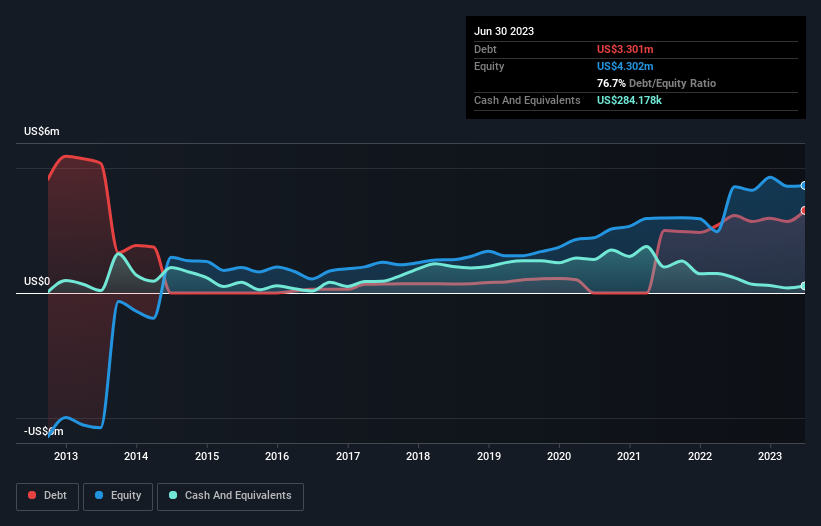821x526 pixels.
Task: Select the 2015 x-axis label
Action: (207, 456)
